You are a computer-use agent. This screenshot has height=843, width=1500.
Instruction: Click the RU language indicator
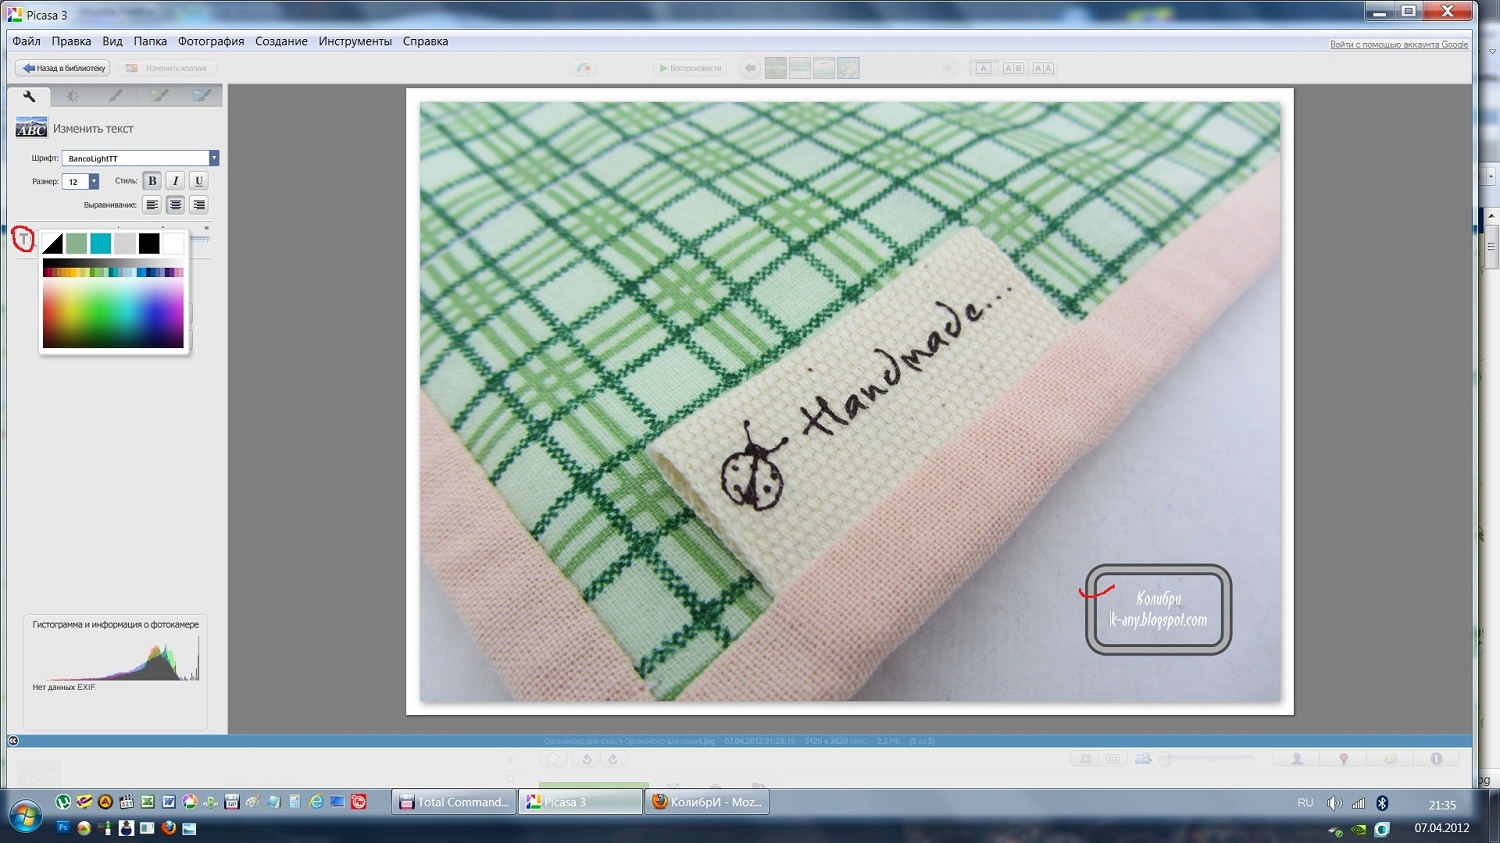(x=1305, y=803)
